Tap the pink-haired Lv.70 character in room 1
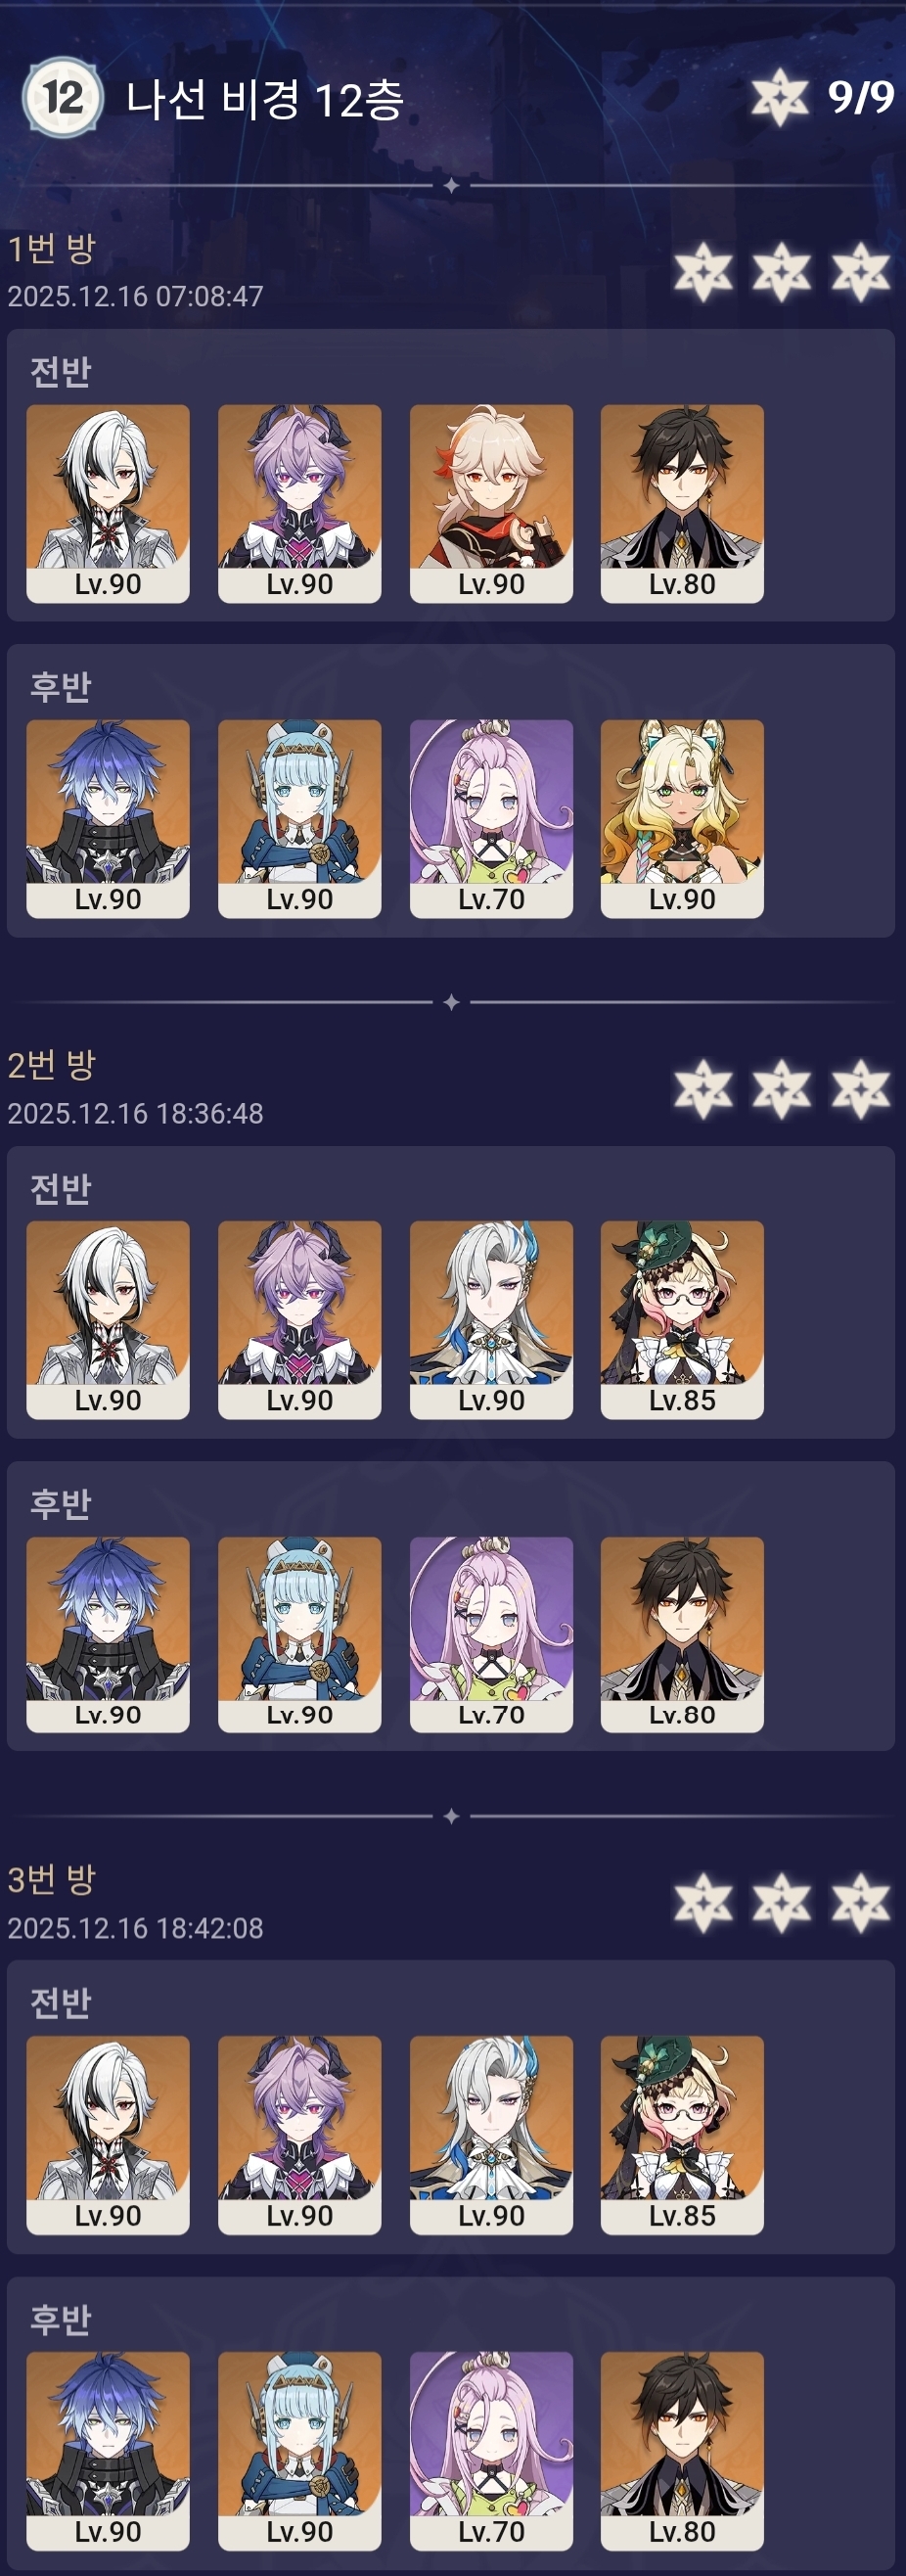 (491, 819)
